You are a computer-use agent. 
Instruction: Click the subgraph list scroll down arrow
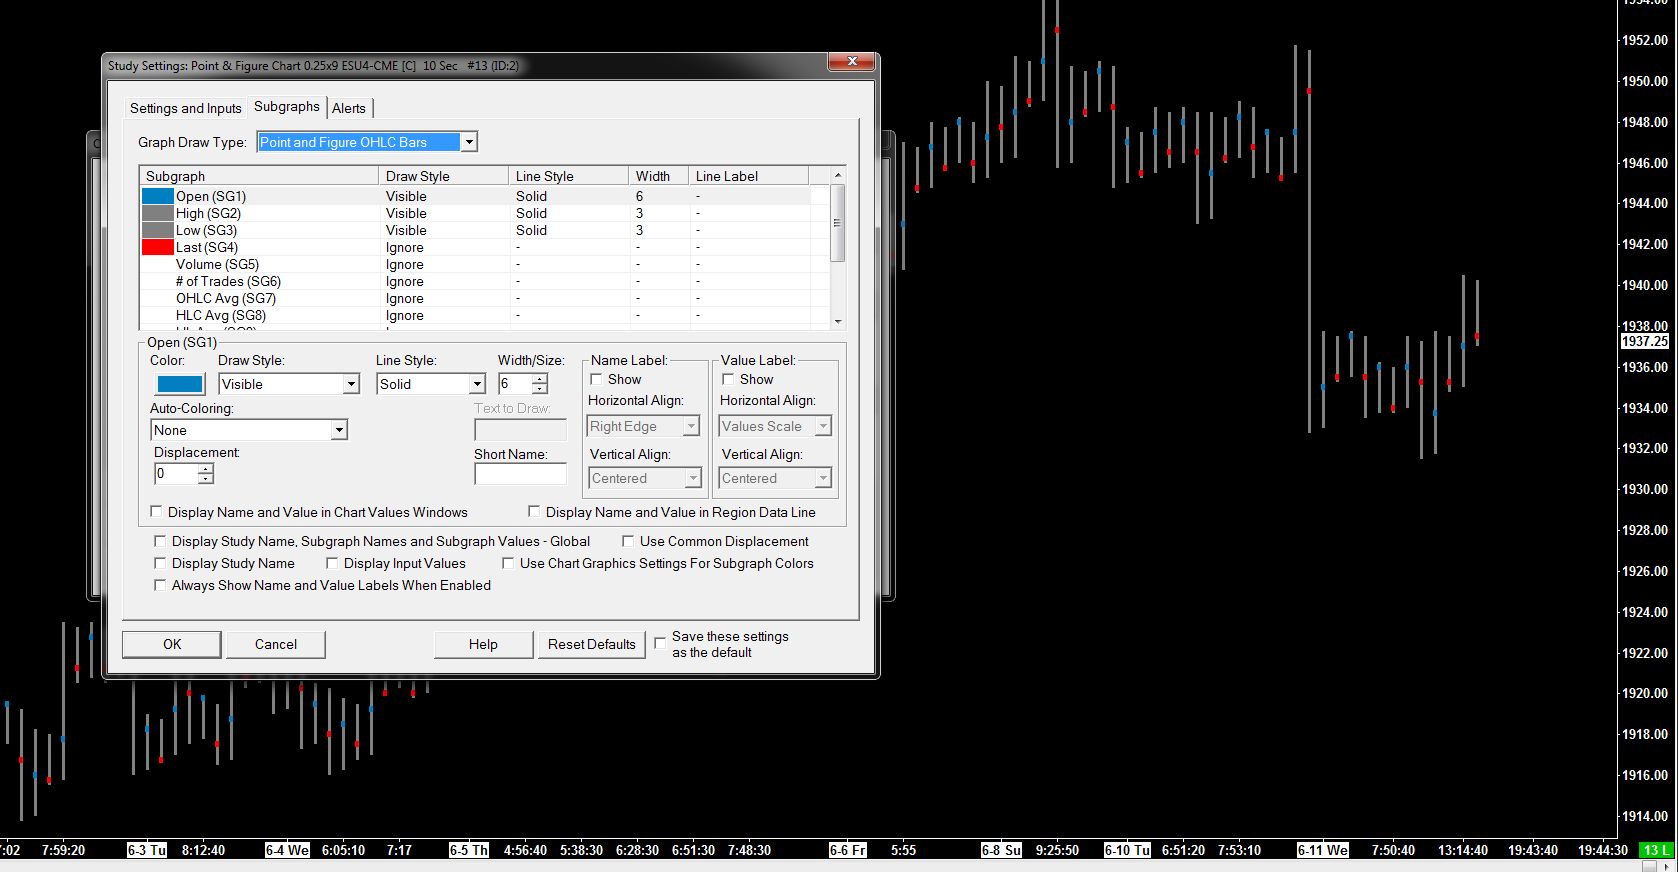pyautogui.click(x=838, y=321)
